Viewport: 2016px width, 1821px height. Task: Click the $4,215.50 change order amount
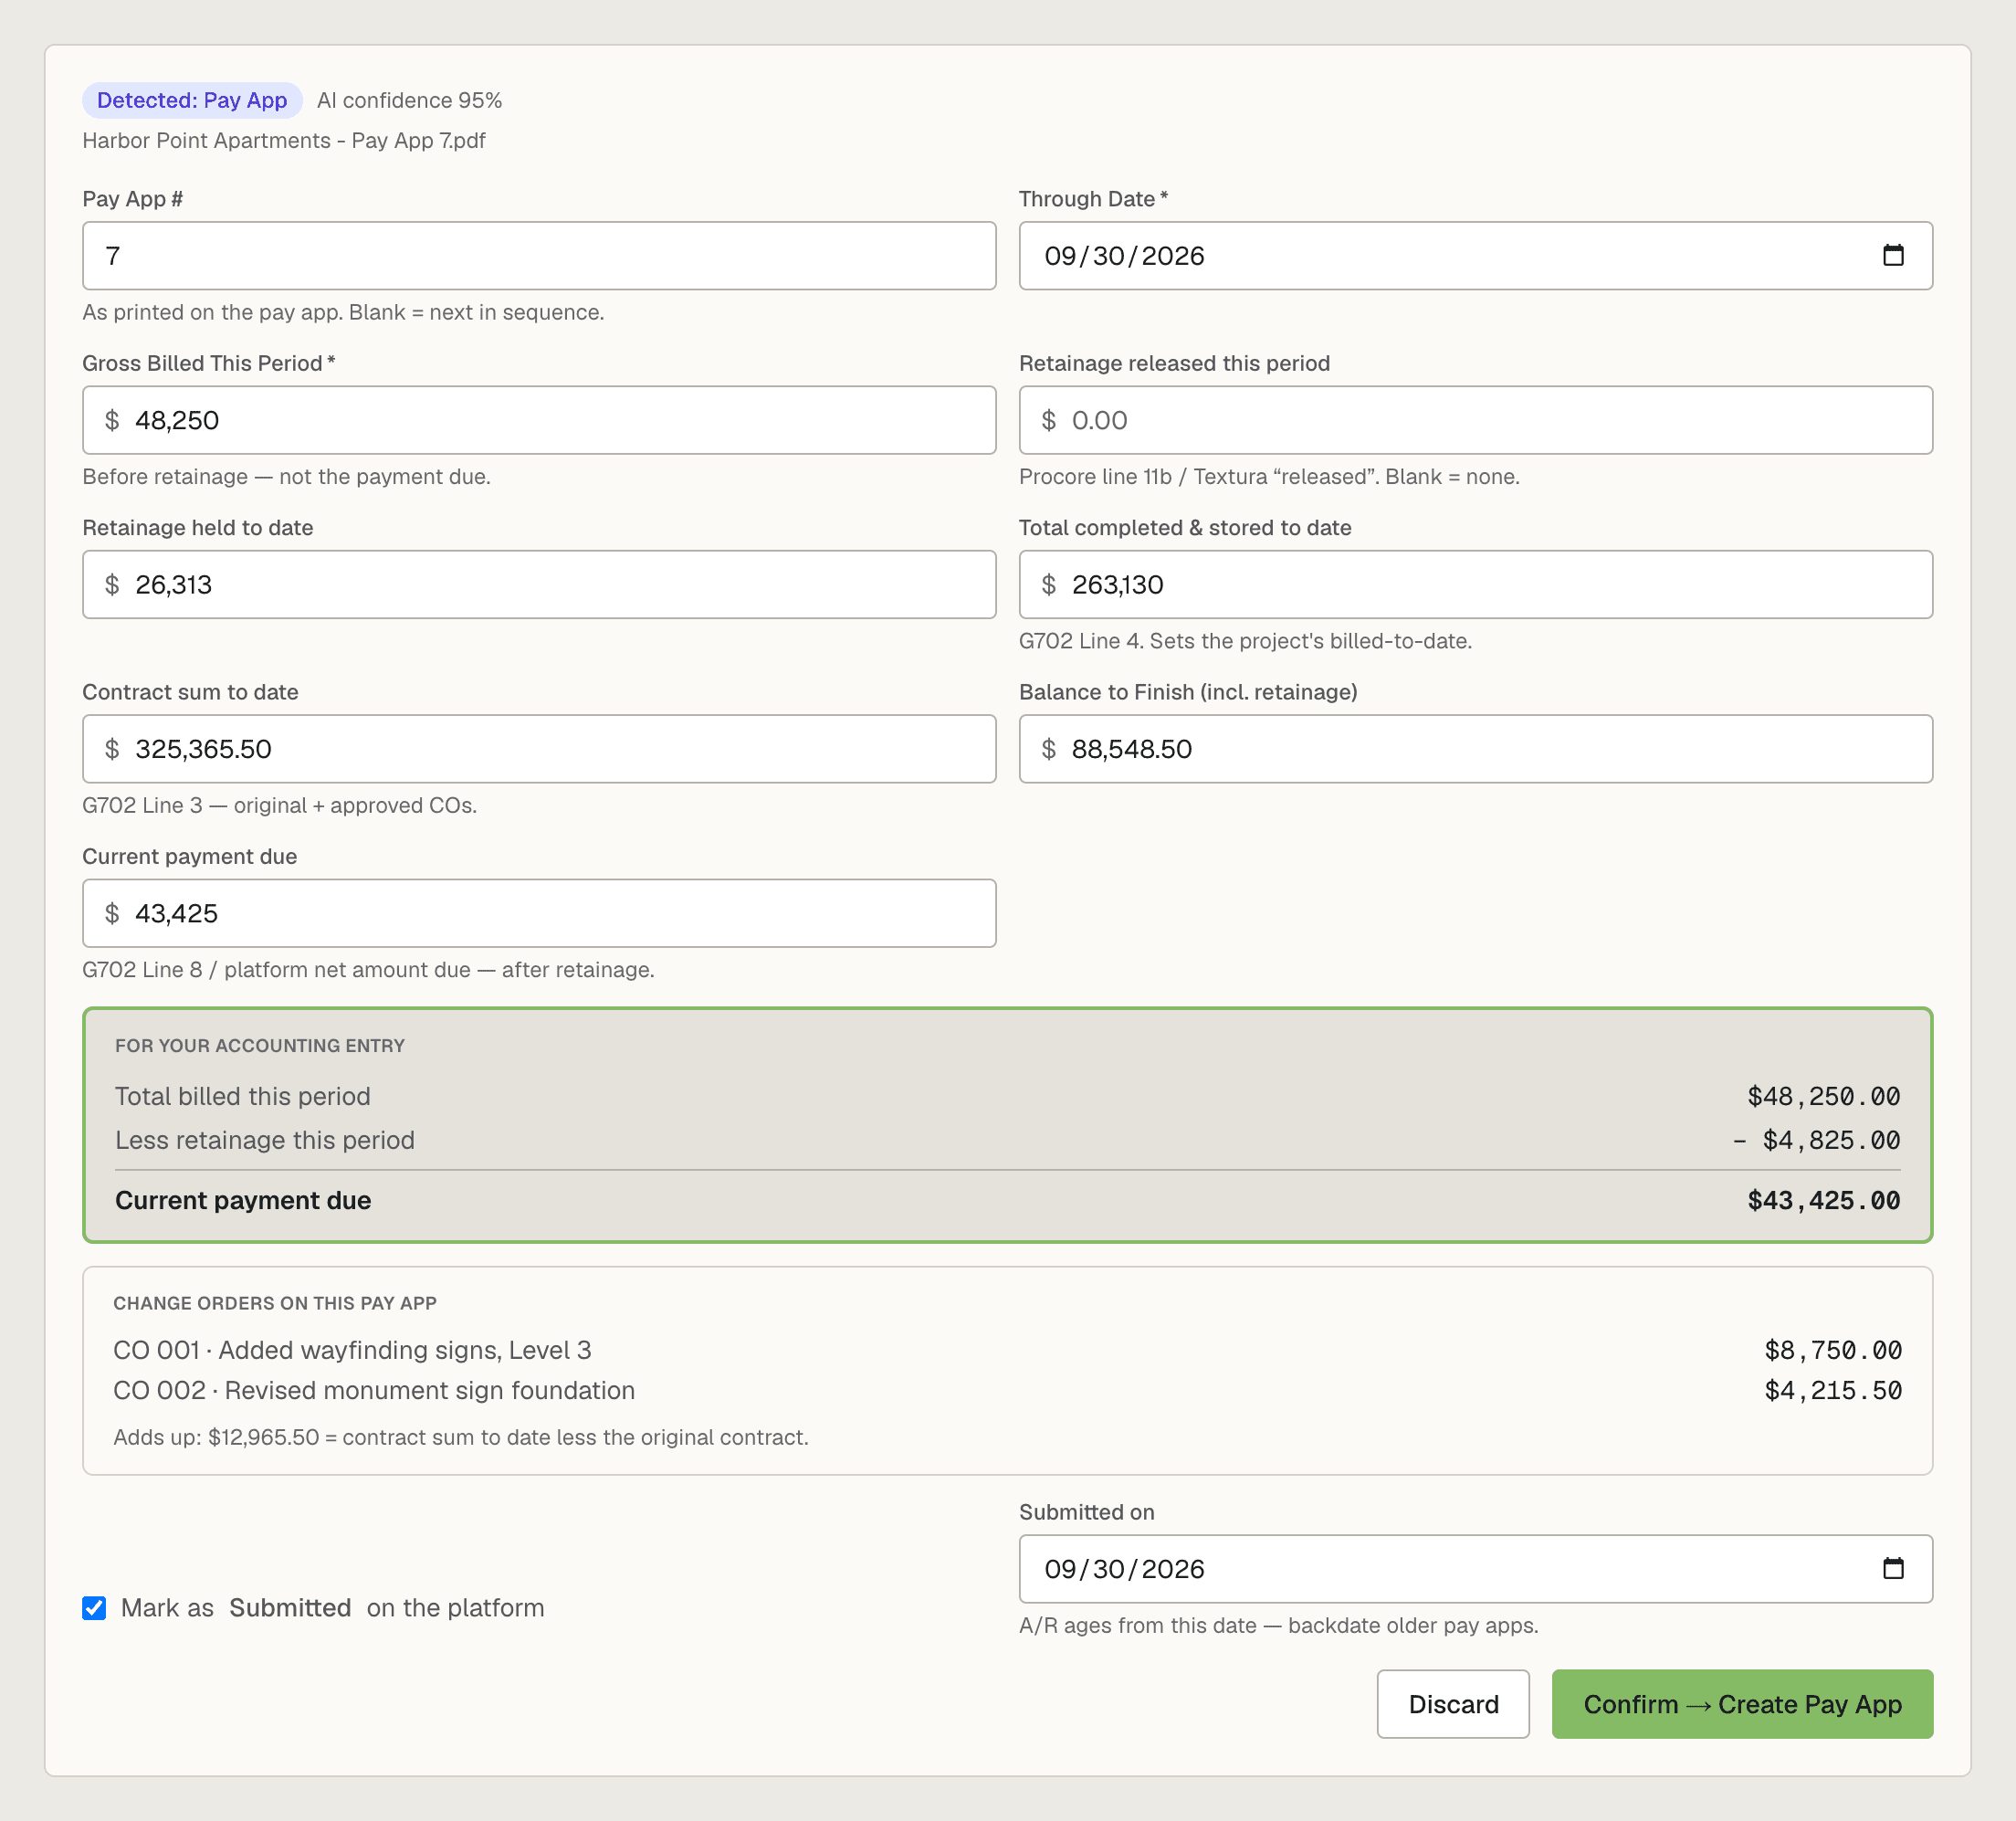[x=1833, y=1390]
